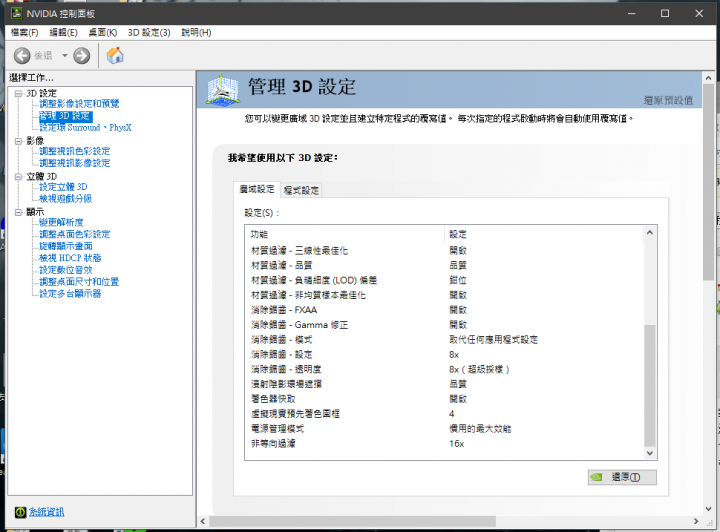Select the 消除鋸齒 - 透明度 row

point(444,370)
